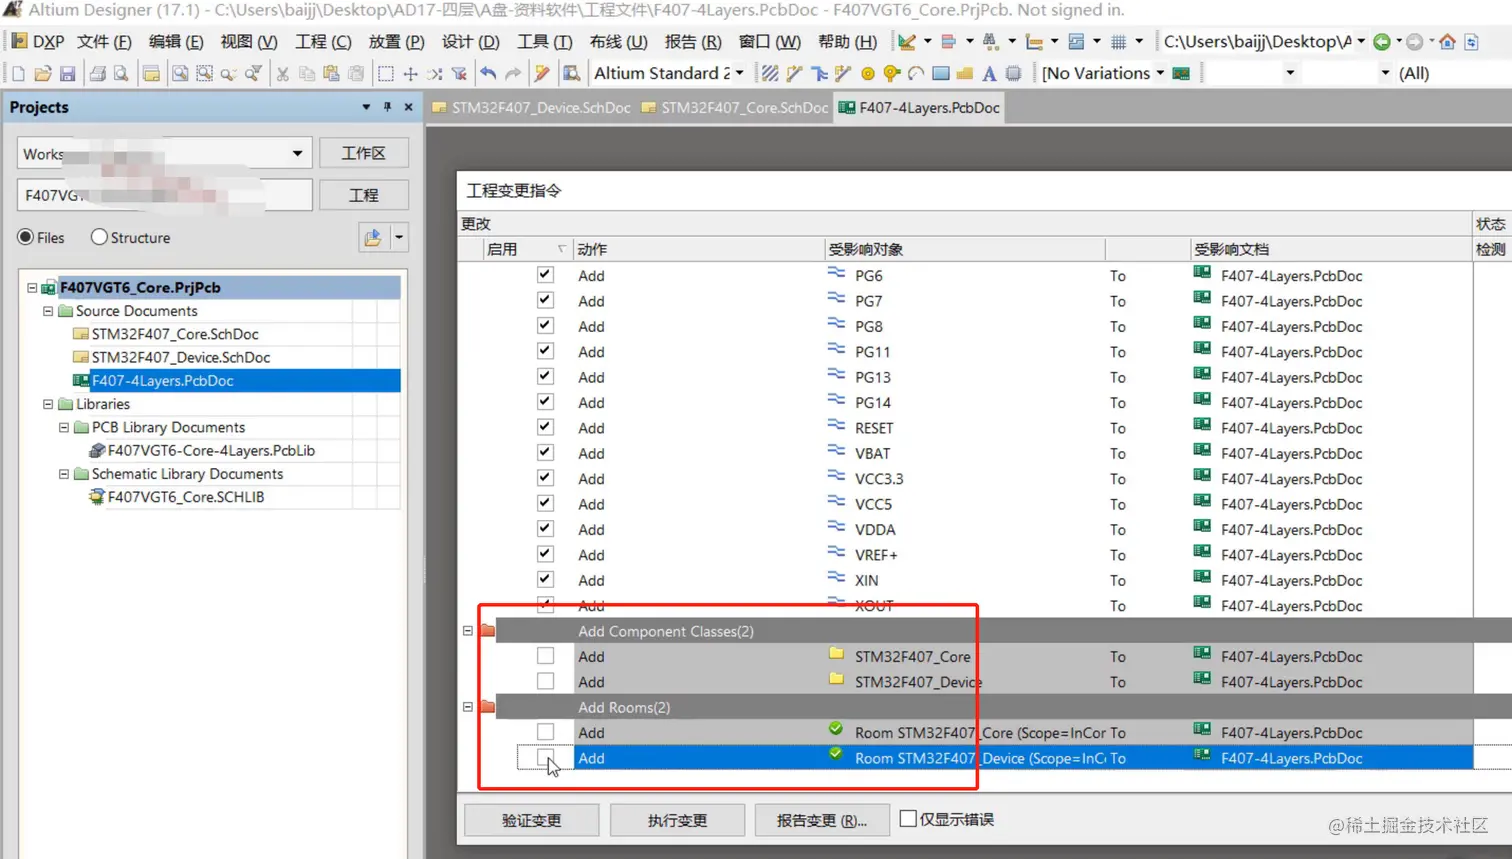Collapse the Add Component Classes(2) group

point(467,631)
